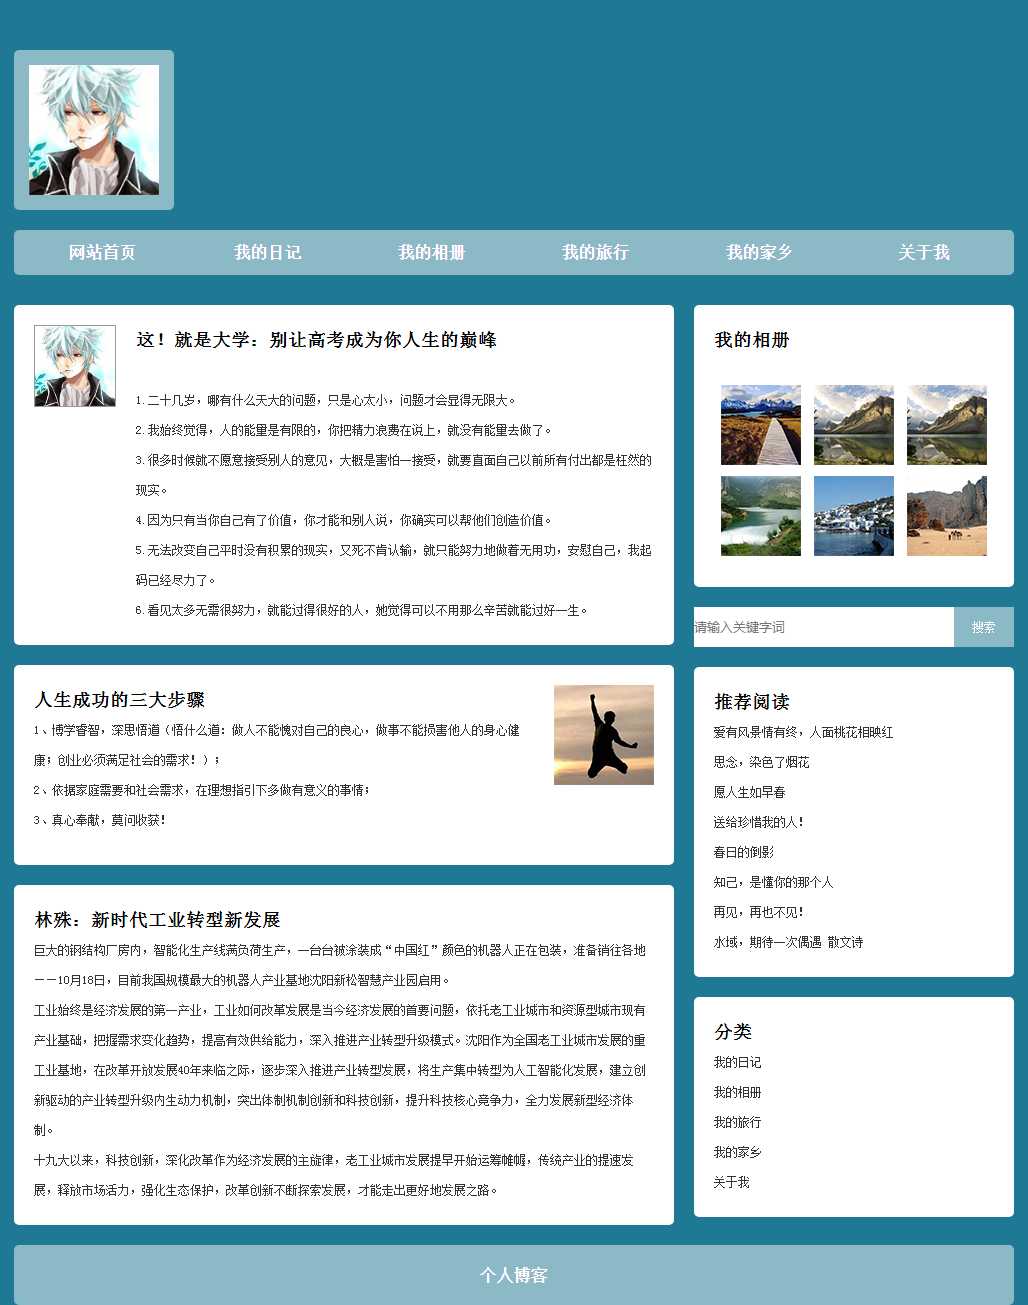
Task: Focus the 请输入关键字词 search field
Action: (x=823, y=627)
